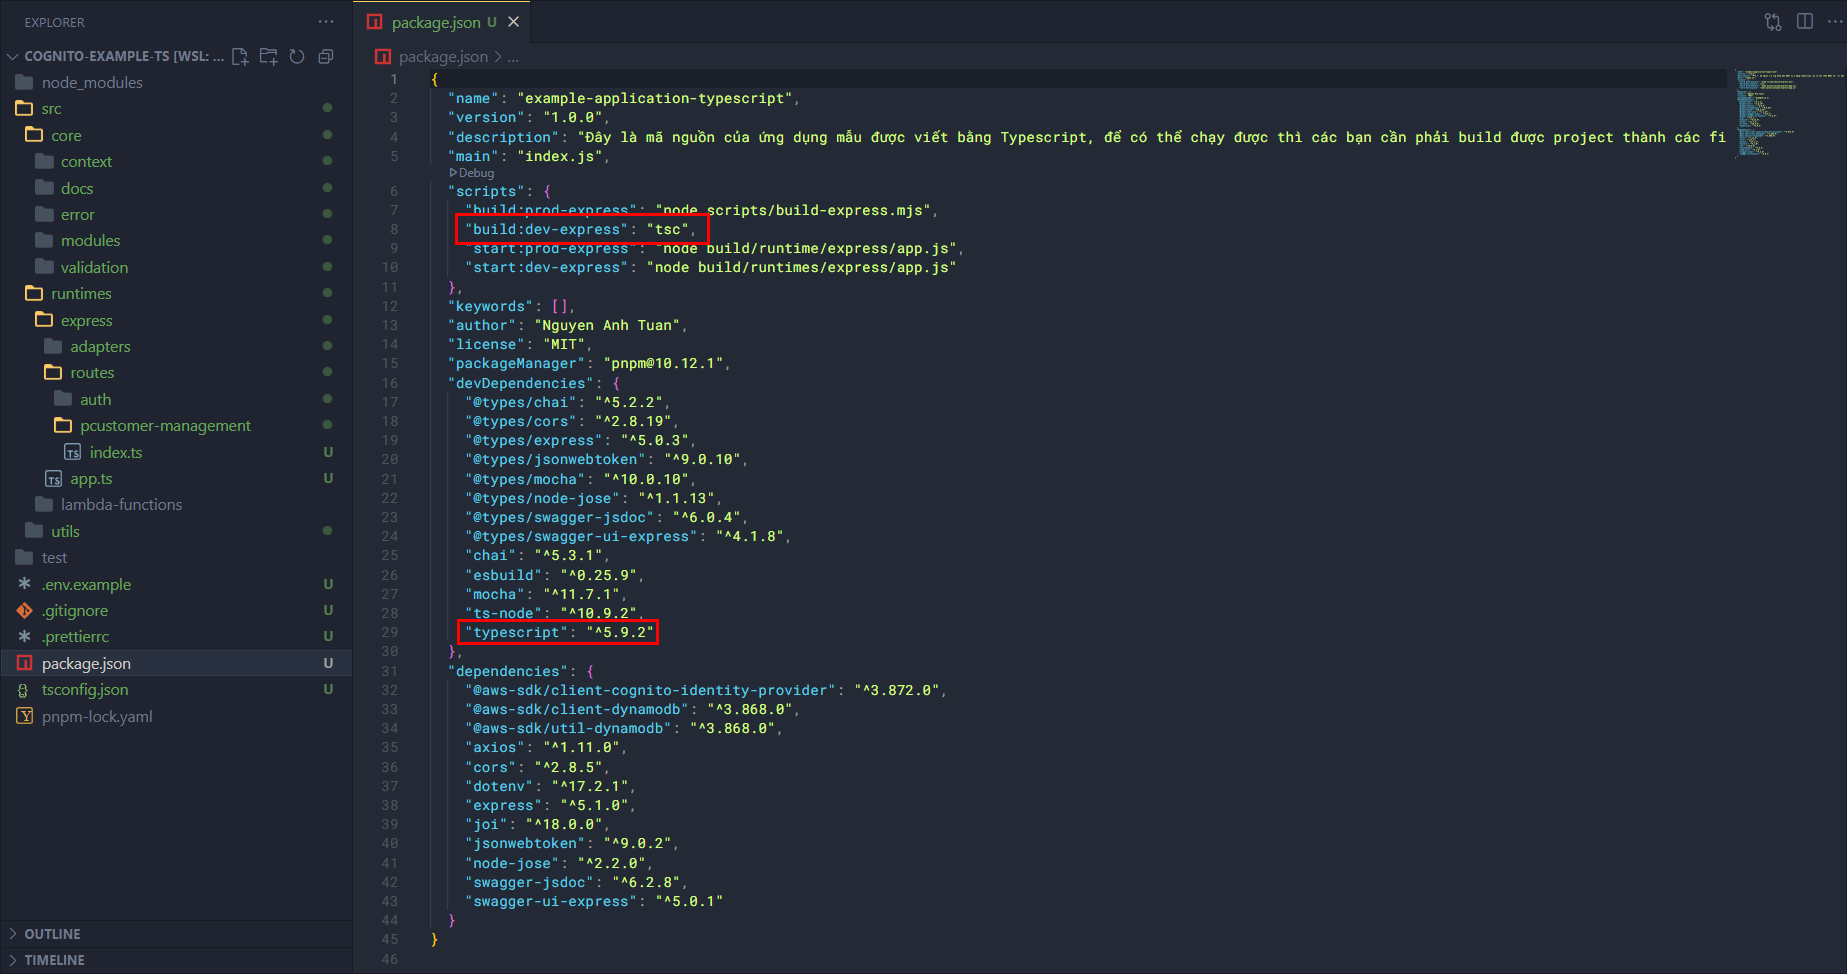This screenshot has height=974, width=1847.
Task: Close the package.json editor tab
Action: coord(513,22)
